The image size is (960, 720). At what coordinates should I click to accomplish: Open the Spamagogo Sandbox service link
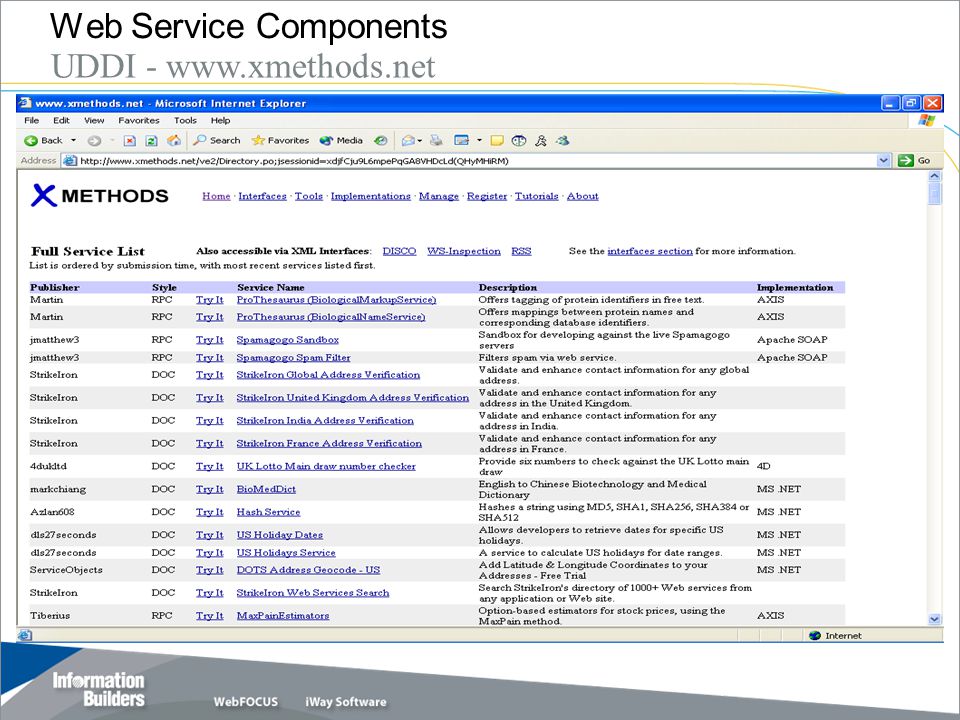pyautogui.click(x=288, y=340)
